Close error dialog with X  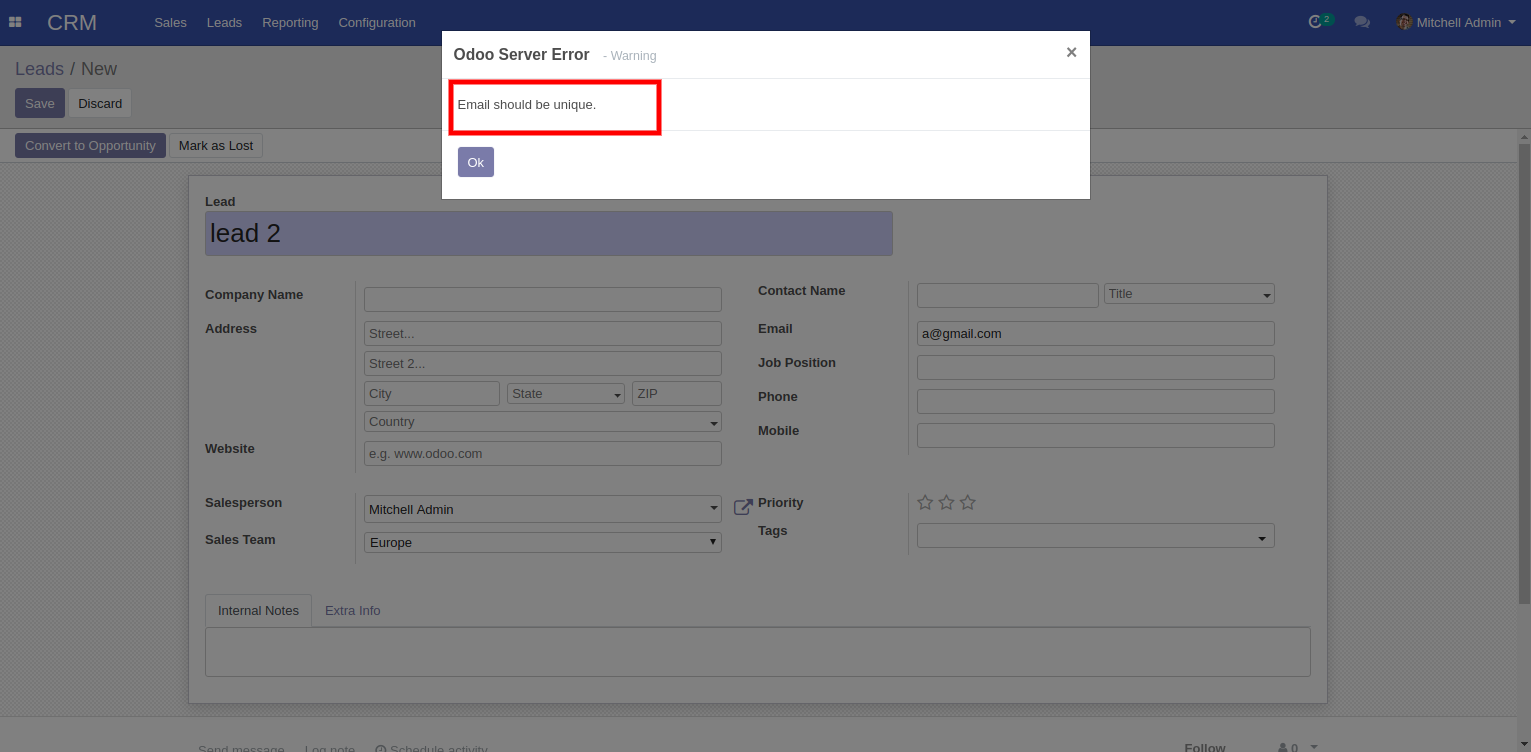[1071, 52]
